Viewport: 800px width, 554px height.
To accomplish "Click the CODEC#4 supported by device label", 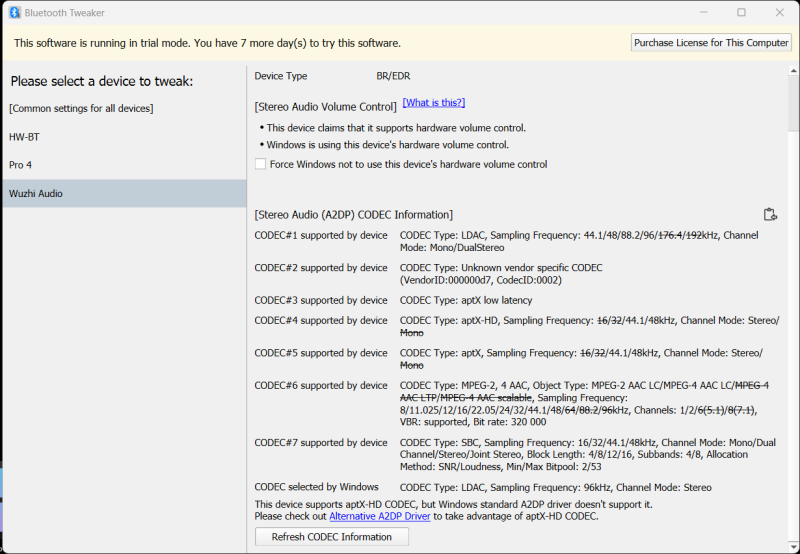I will tap(321, 320).
